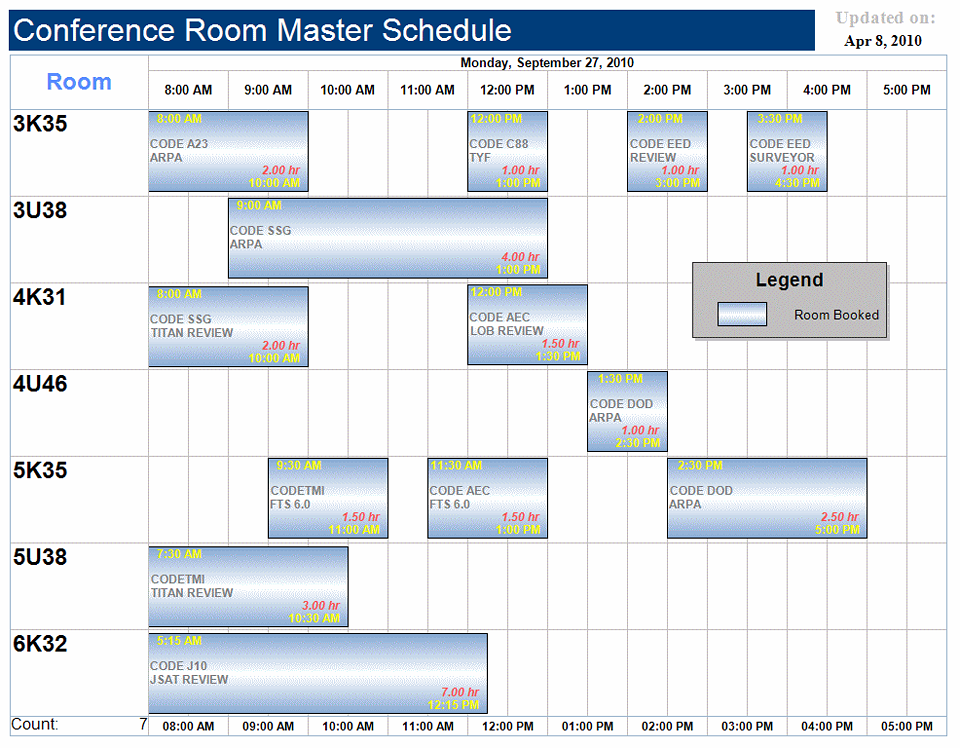Click the CODE DOD ARPA booking in 4U46
960x748 pixels.
[x=627, y=411]
